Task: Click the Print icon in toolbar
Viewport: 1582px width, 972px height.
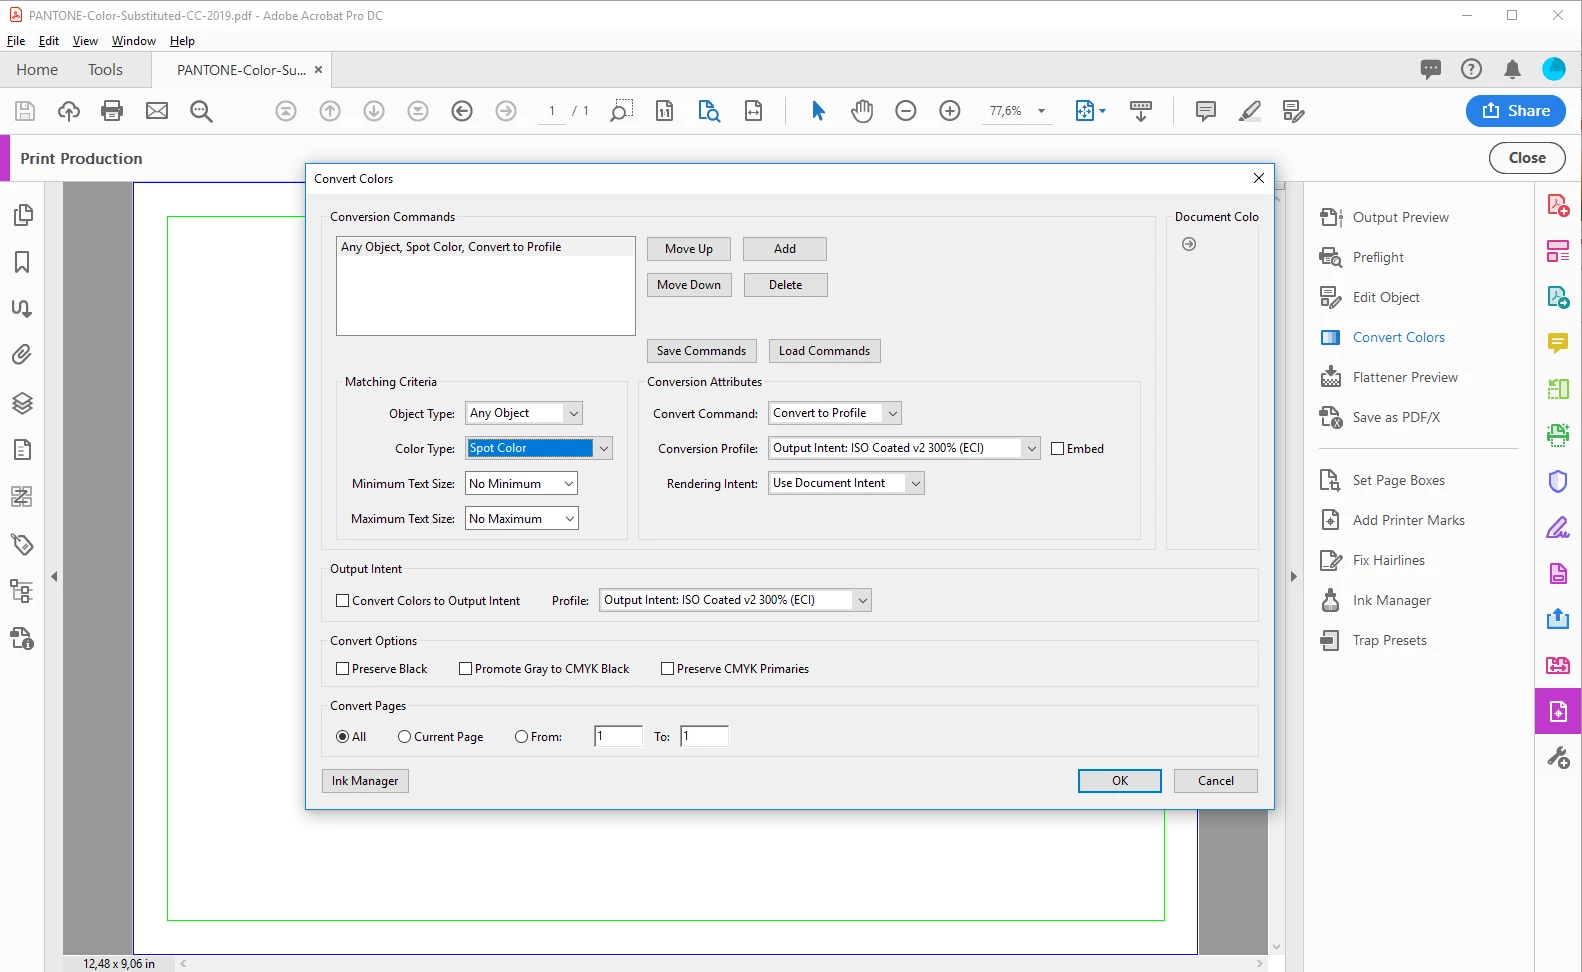Action: (x=112, y=111)
